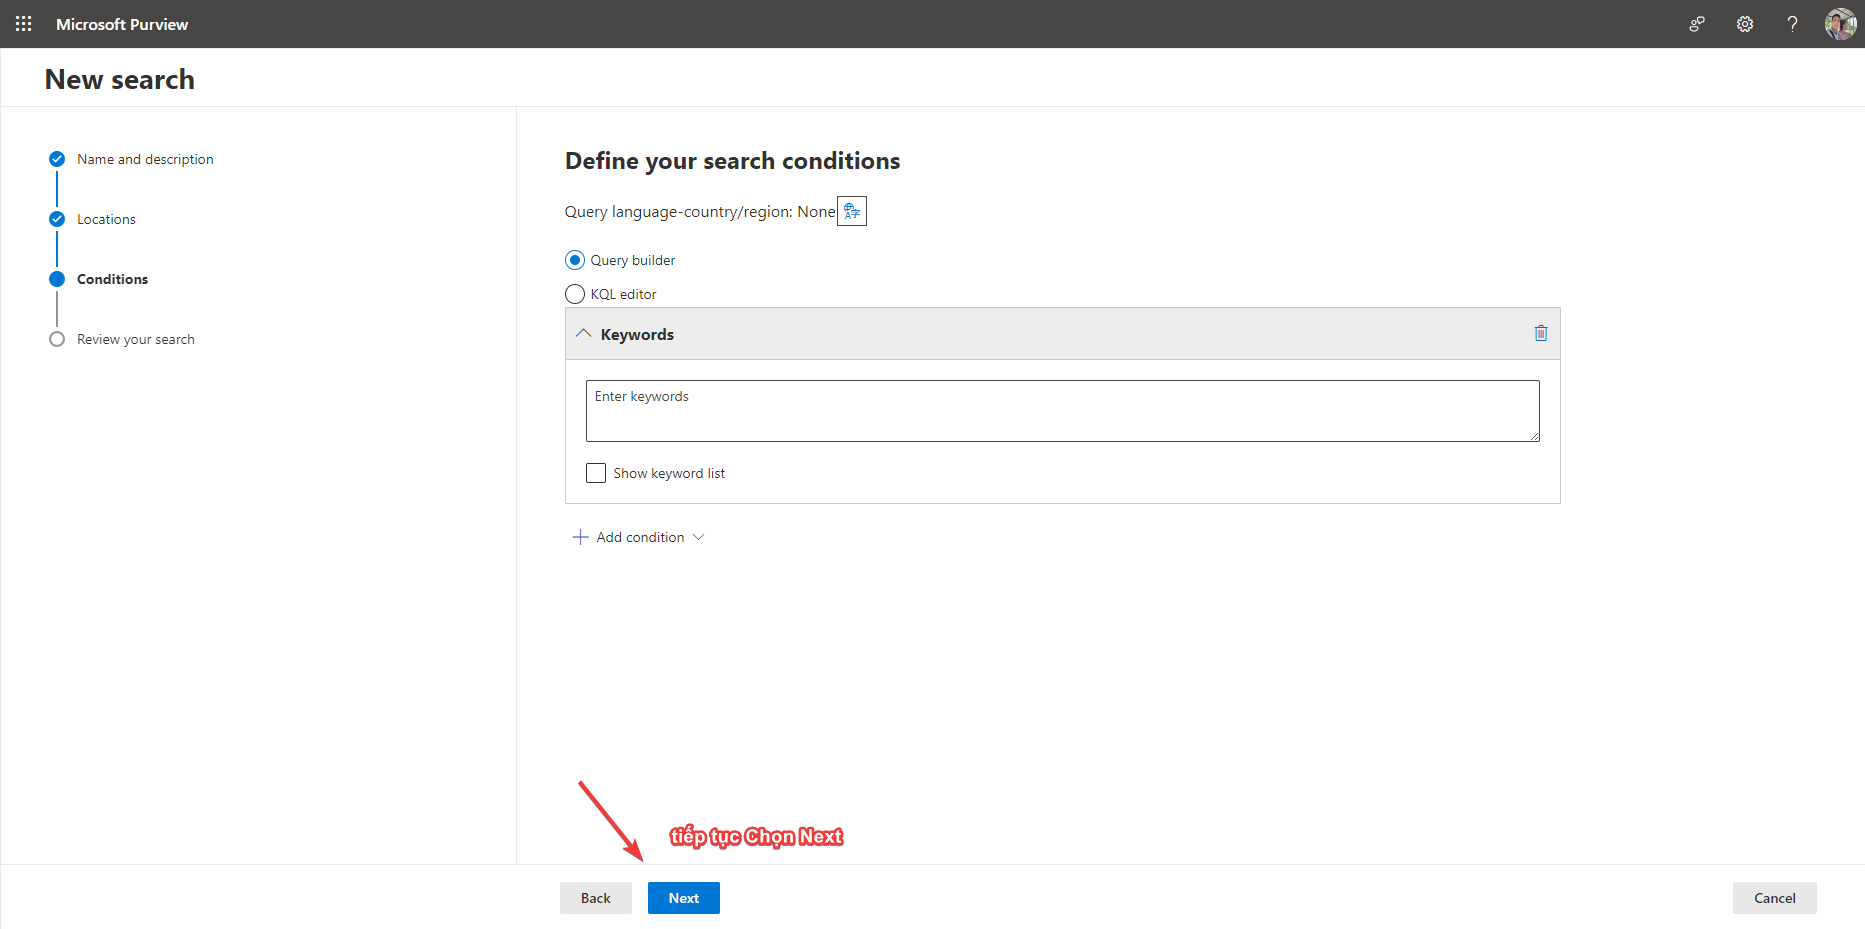Enable the Show keyword list checkbox
Image resolution: width=1865 pixels, height=929 pixels.
pos(596,473)
